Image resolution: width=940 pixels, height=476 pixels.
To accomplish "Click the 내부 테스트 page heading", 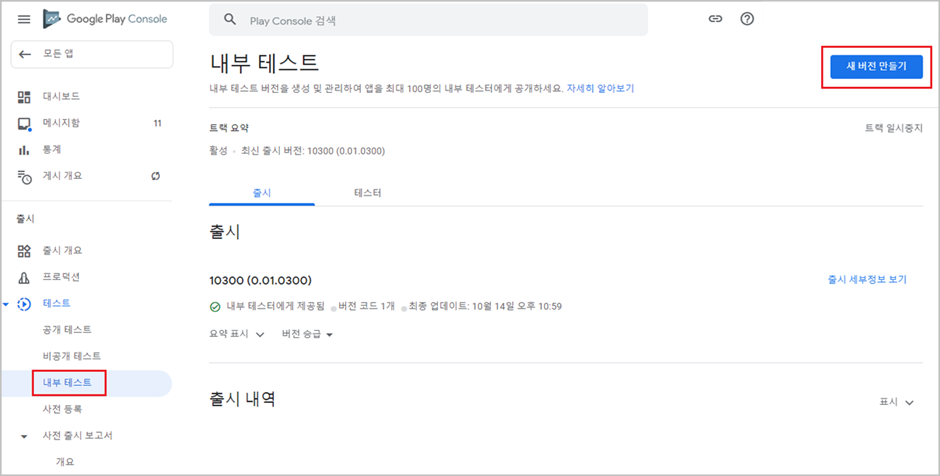I will pos(264,63).
